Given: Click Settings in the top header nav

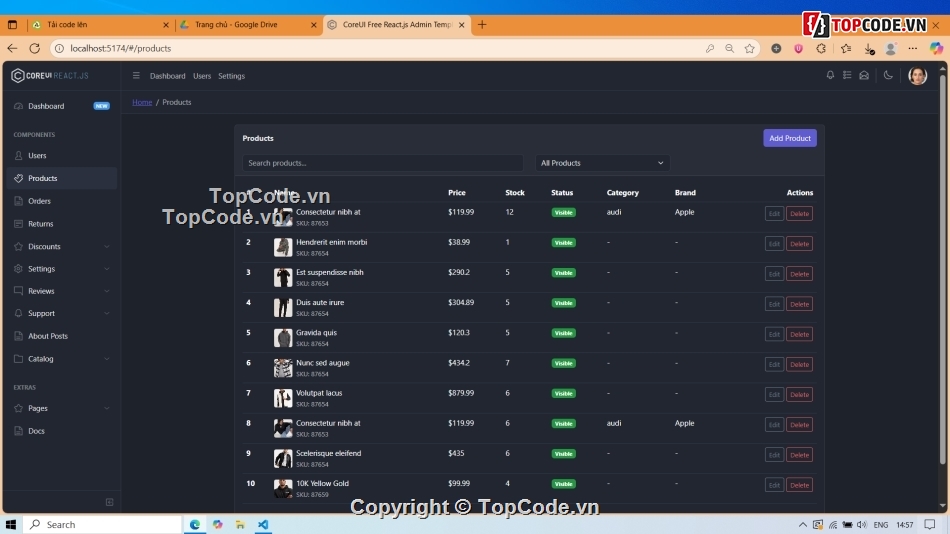Looking at the screenshot, I should coord(231,76).
